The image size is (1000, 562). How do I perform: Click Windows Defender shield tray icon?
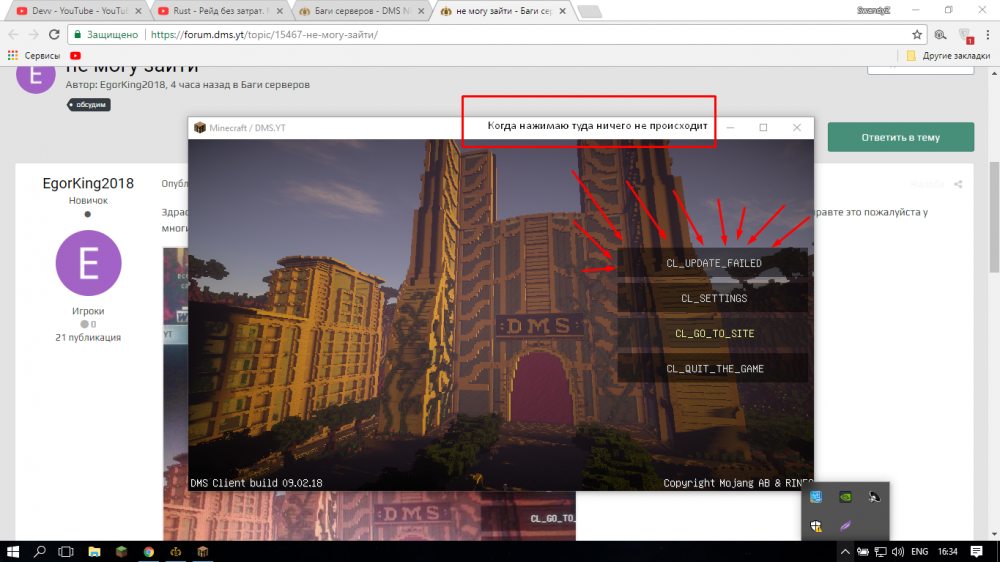(817, 525)
